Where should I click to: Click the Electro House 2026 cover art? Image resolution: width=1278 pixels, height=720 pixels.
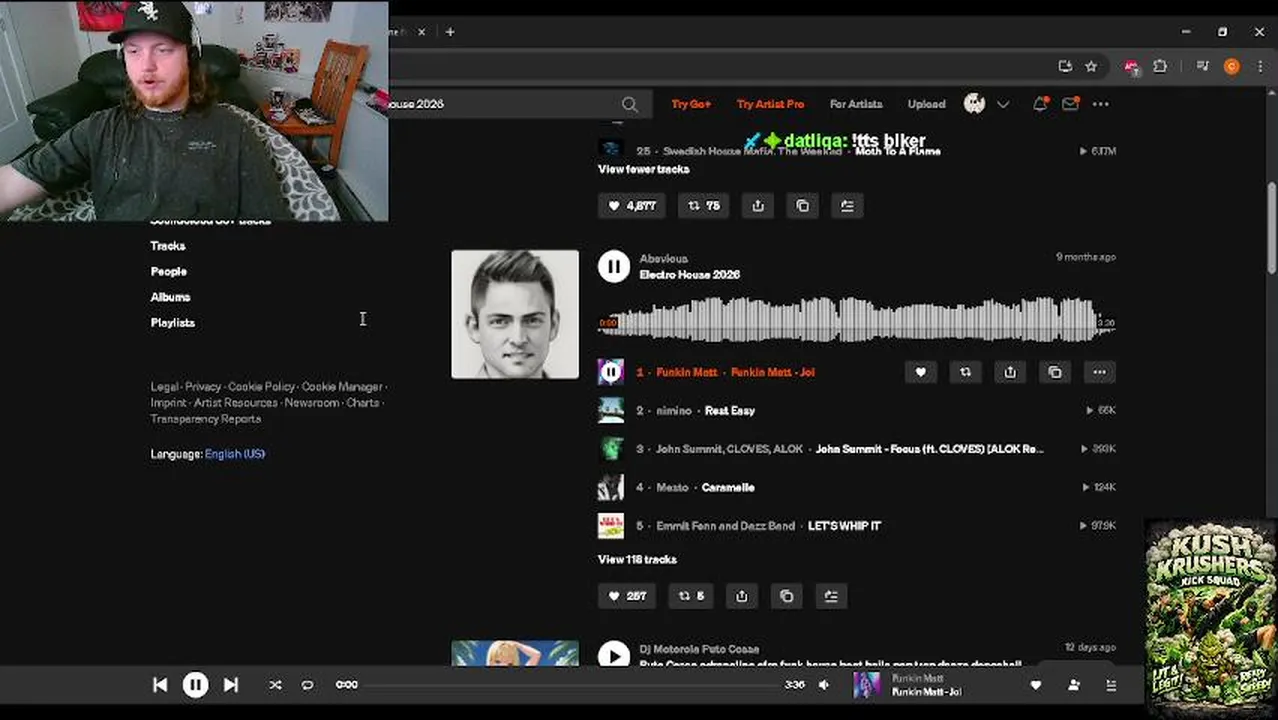pyautogui.click(x=515, y=314)
